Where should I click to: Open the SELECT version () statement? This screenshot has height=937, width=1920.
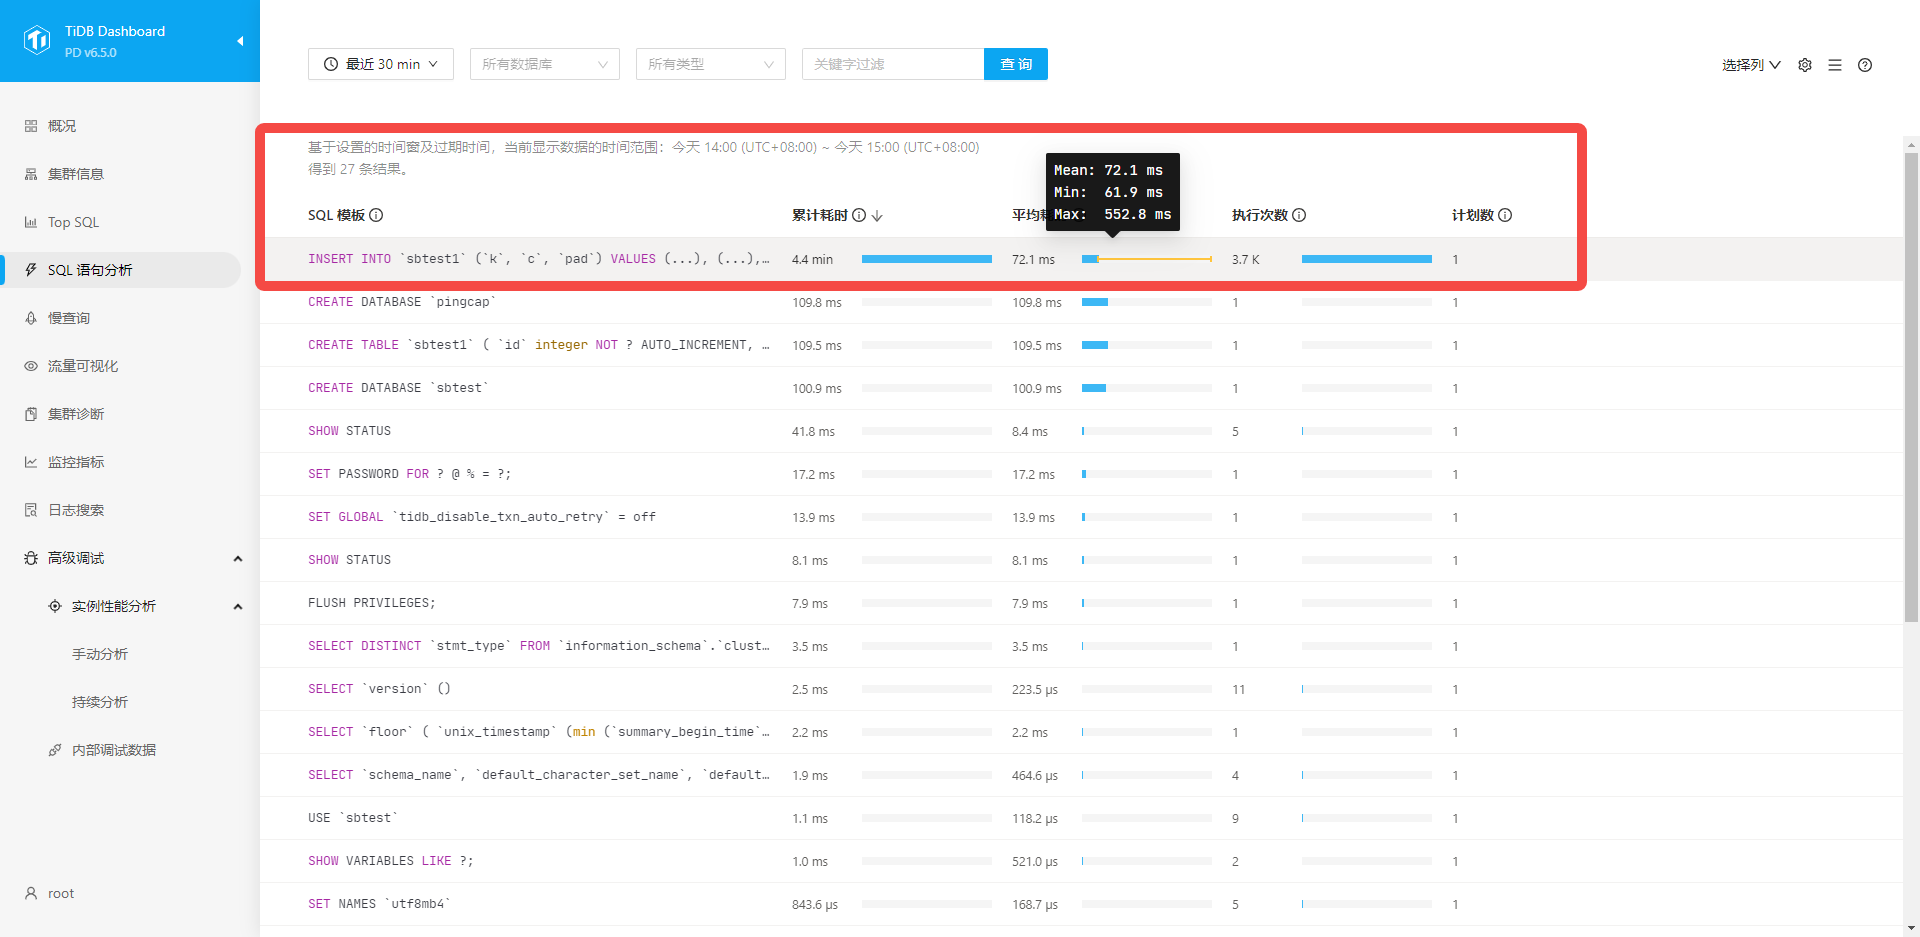[x=1082, y=689]
